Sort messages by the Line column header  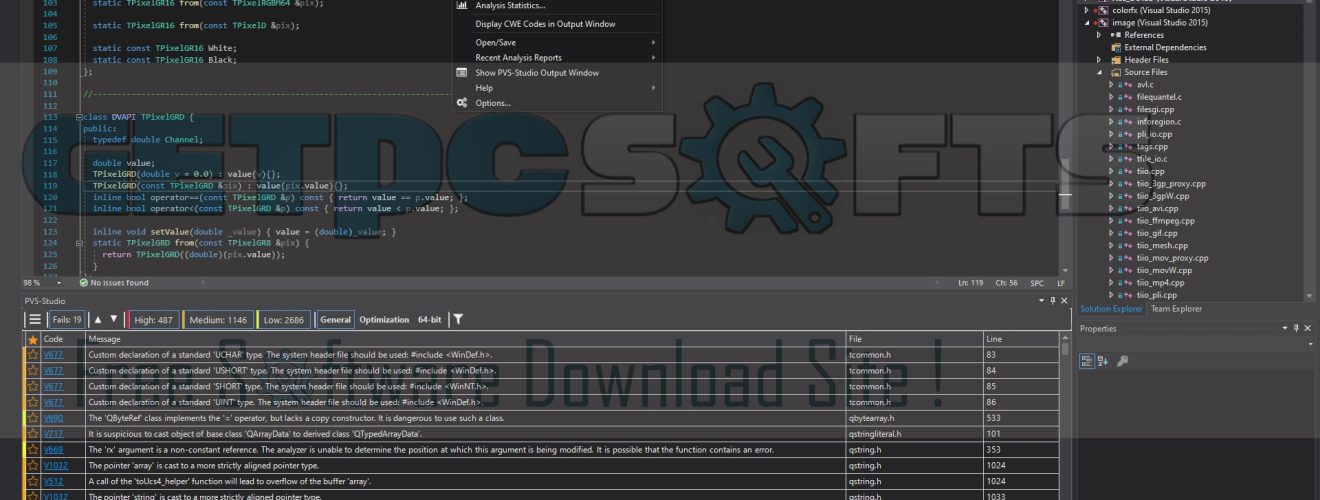pos(1021,340)
